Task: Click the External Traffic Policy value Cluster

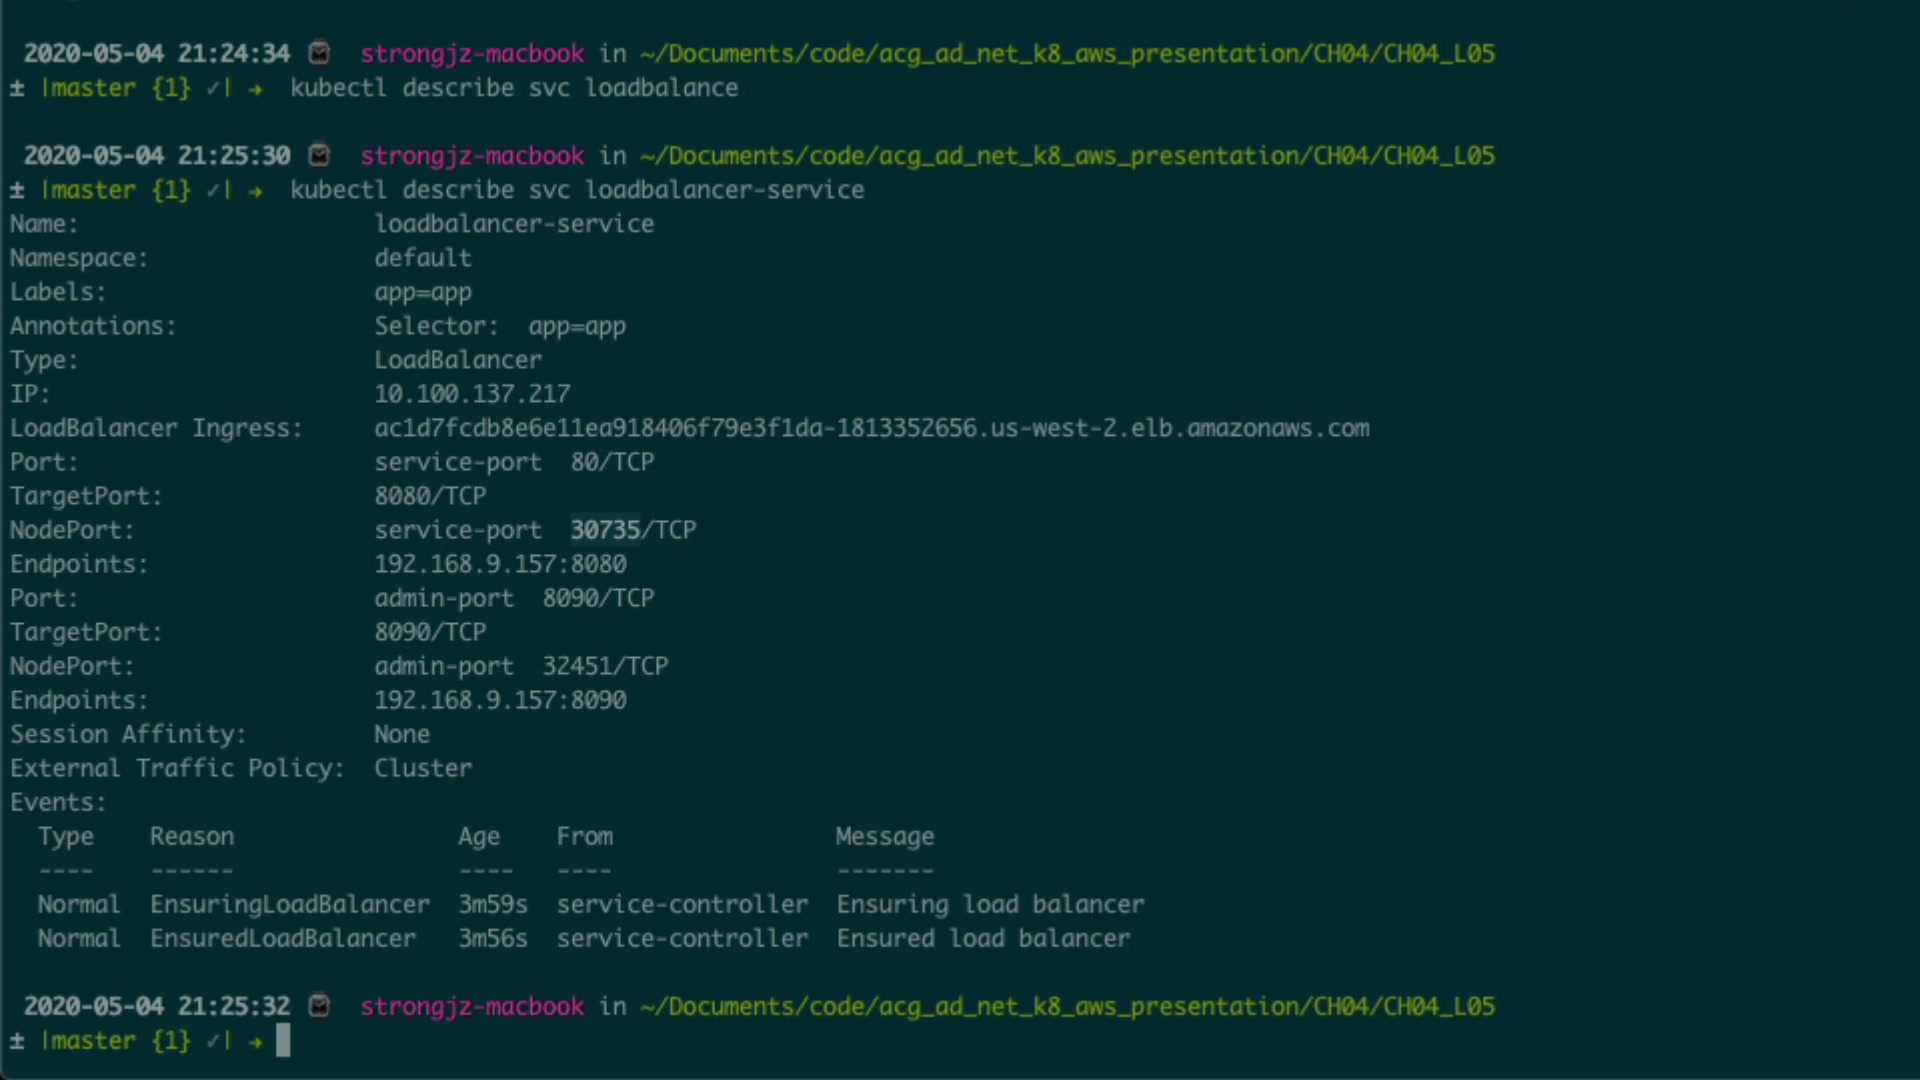Action: (x=423, y=768)
